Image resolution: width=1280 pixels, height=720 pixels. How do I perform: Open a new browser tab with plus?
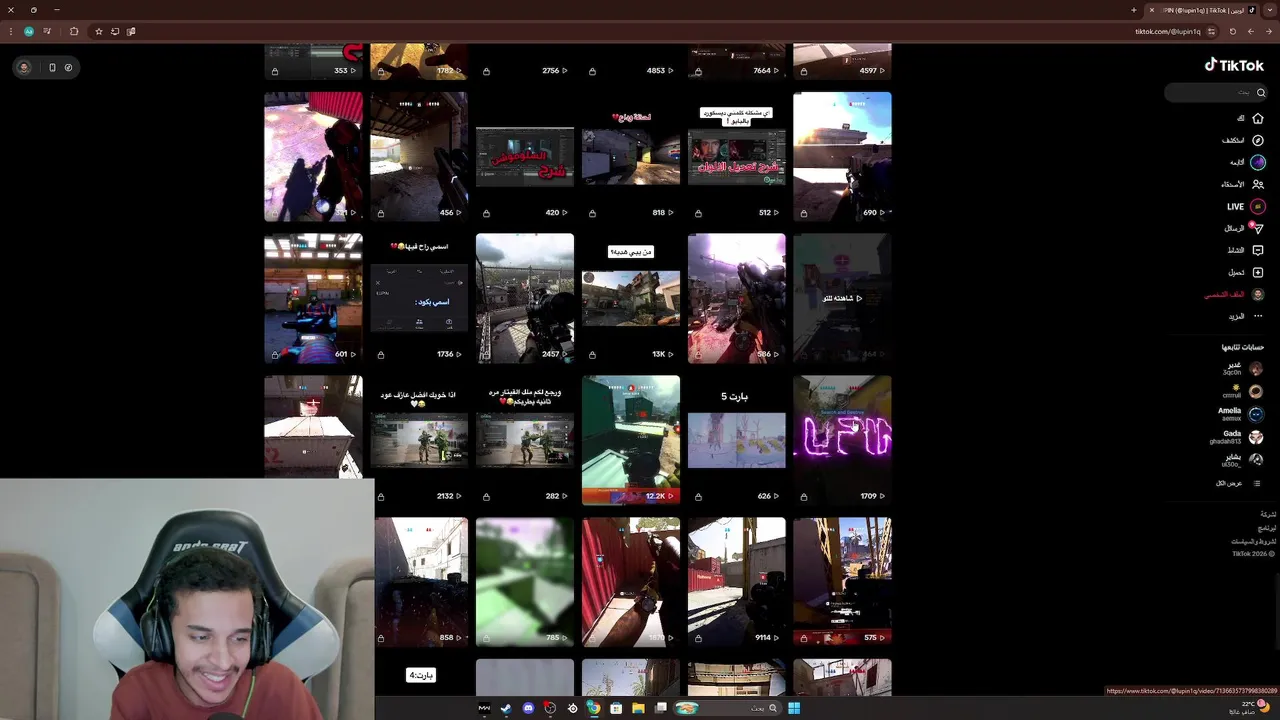[x=1133, y=10]
